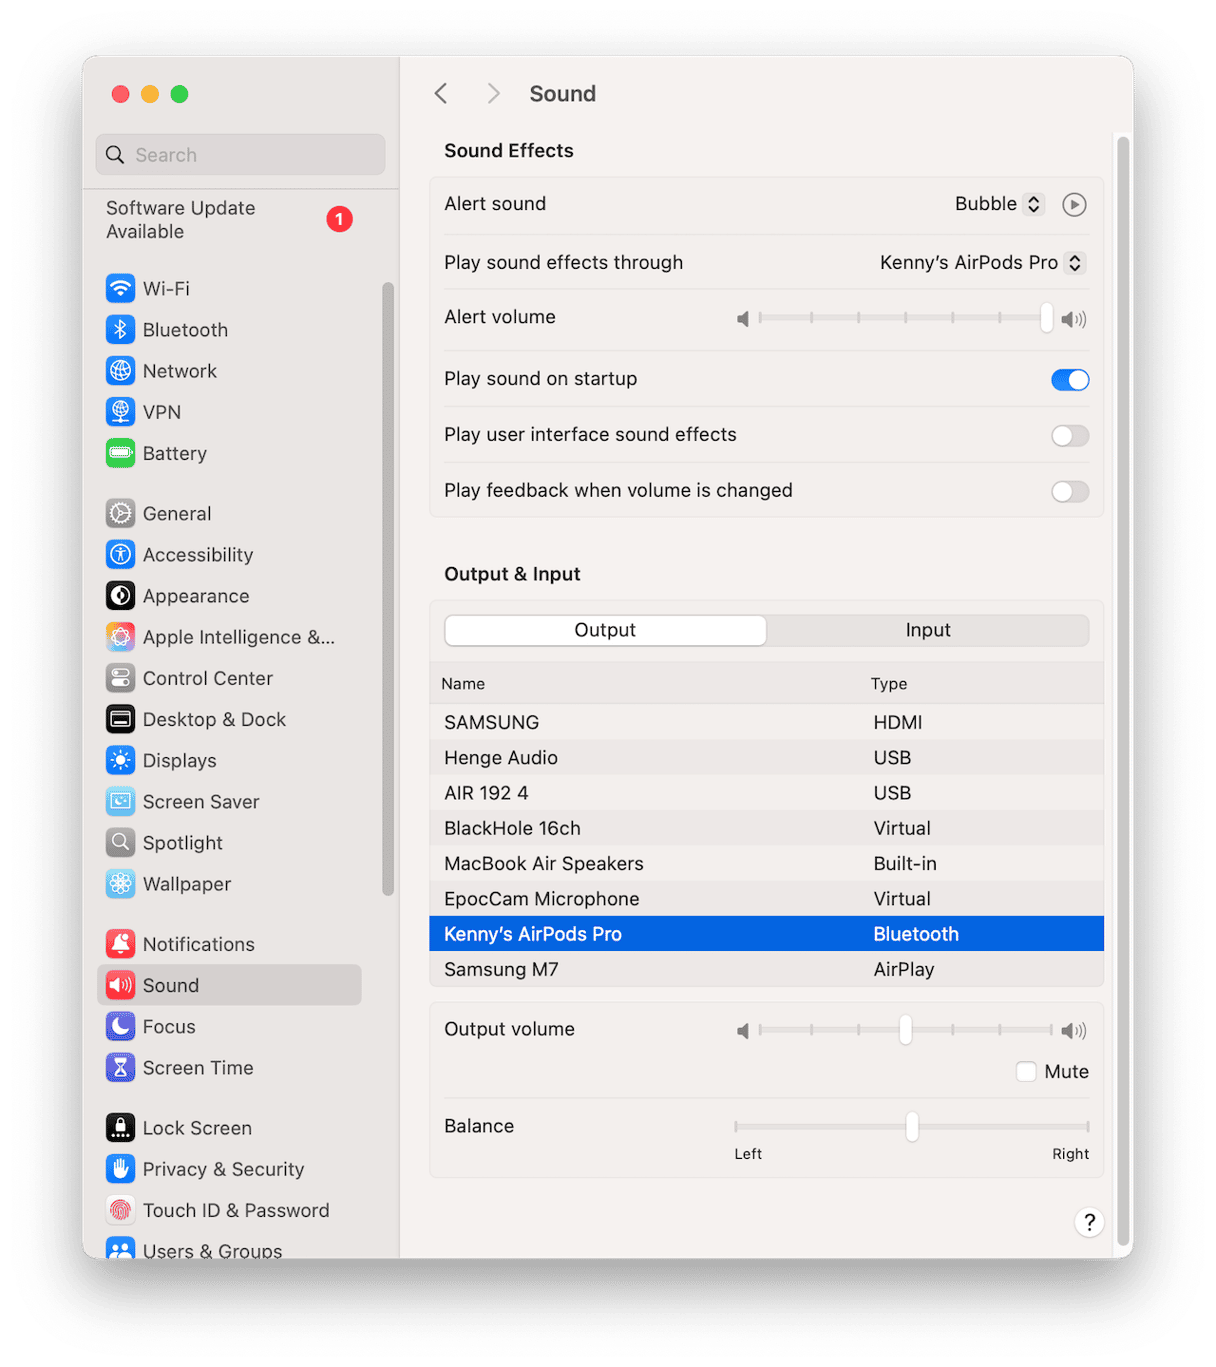Open Bluetooth icon in sidebar
This screenshot has width=1216, height=1367.
click(120, 329)
